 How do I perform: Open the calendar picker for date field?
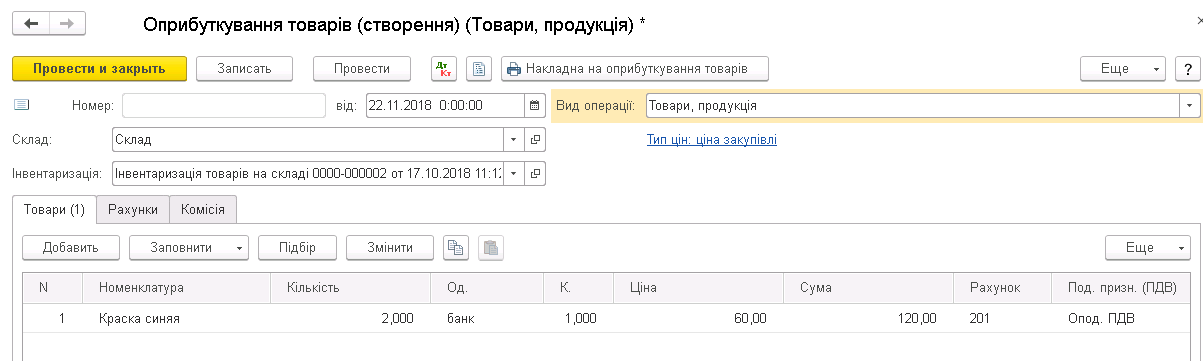[x=535, y=105]
